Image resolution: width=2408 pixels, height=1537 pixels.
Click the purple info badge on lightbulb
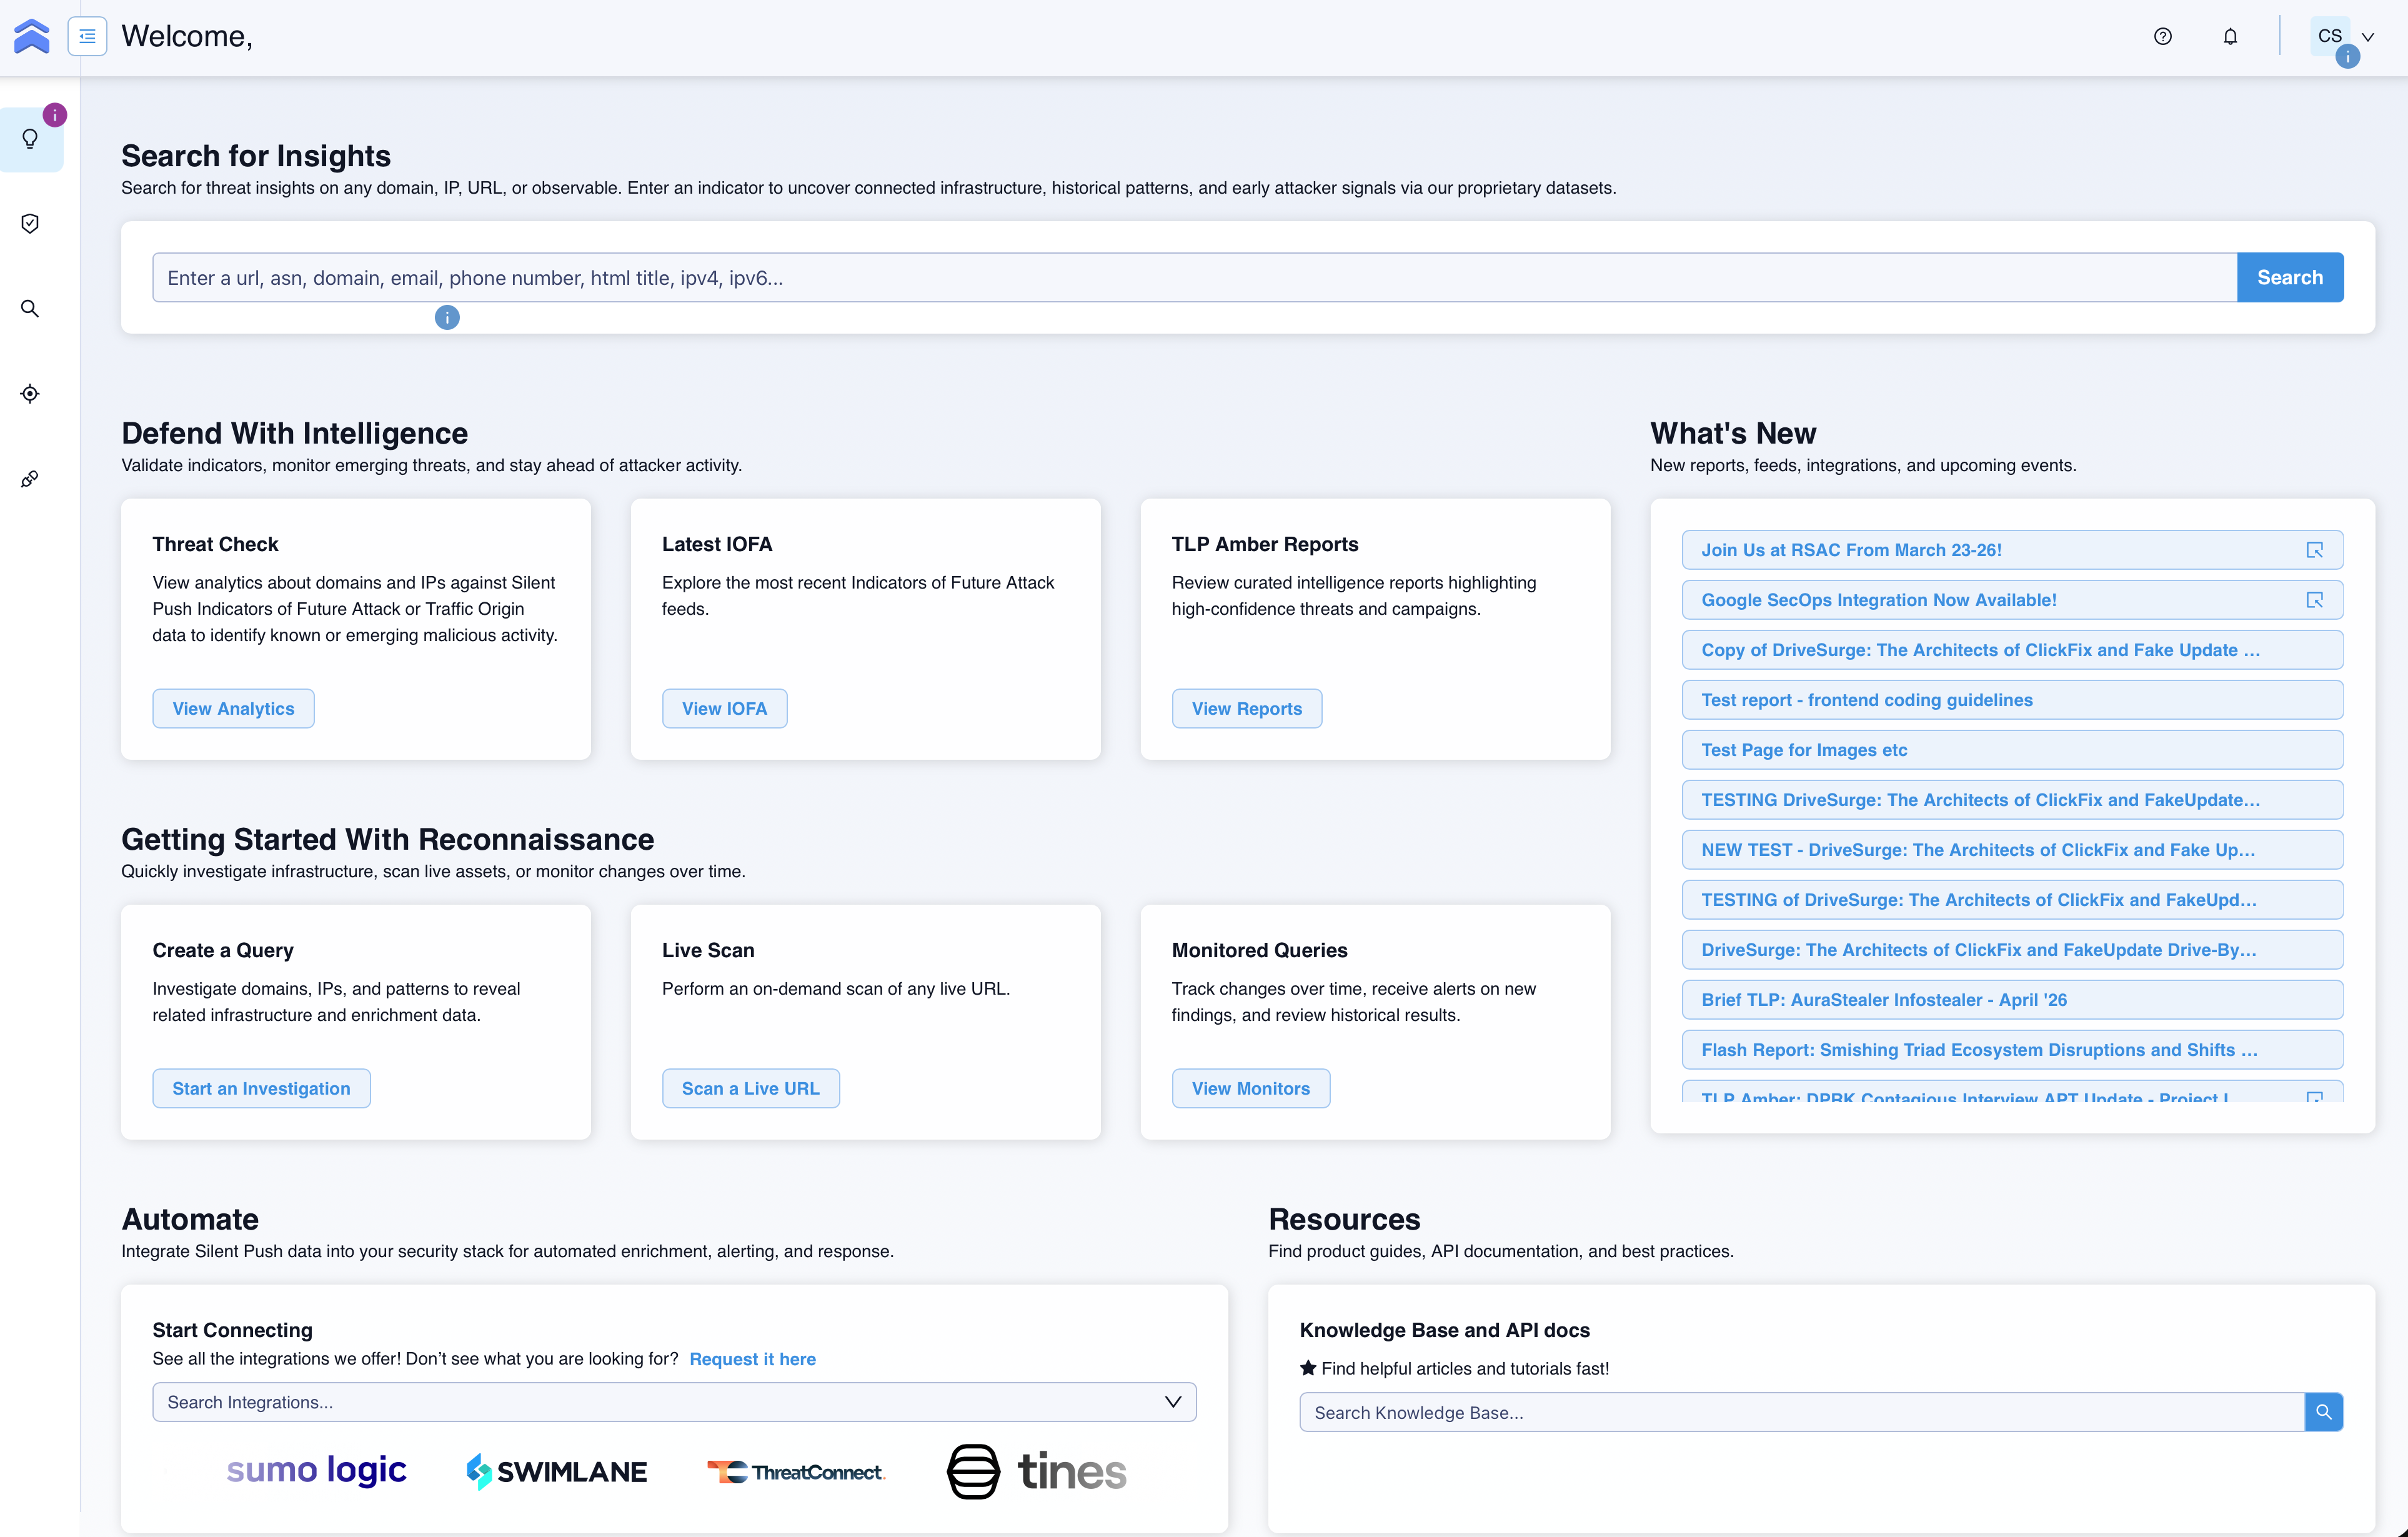(55, 115)
